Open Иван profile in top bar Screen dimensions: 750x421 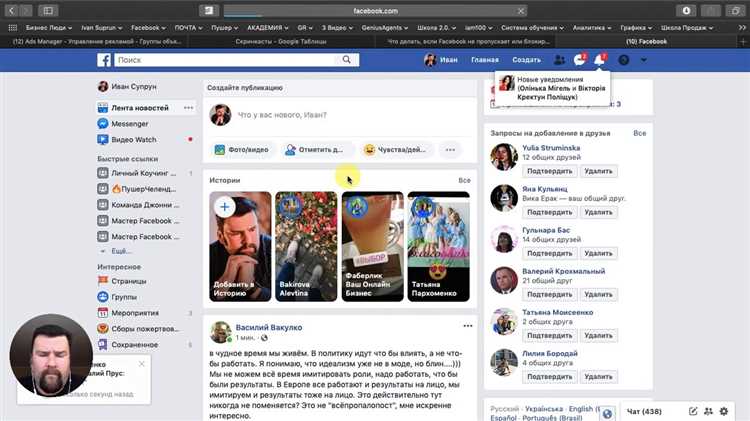pos(441,60)
